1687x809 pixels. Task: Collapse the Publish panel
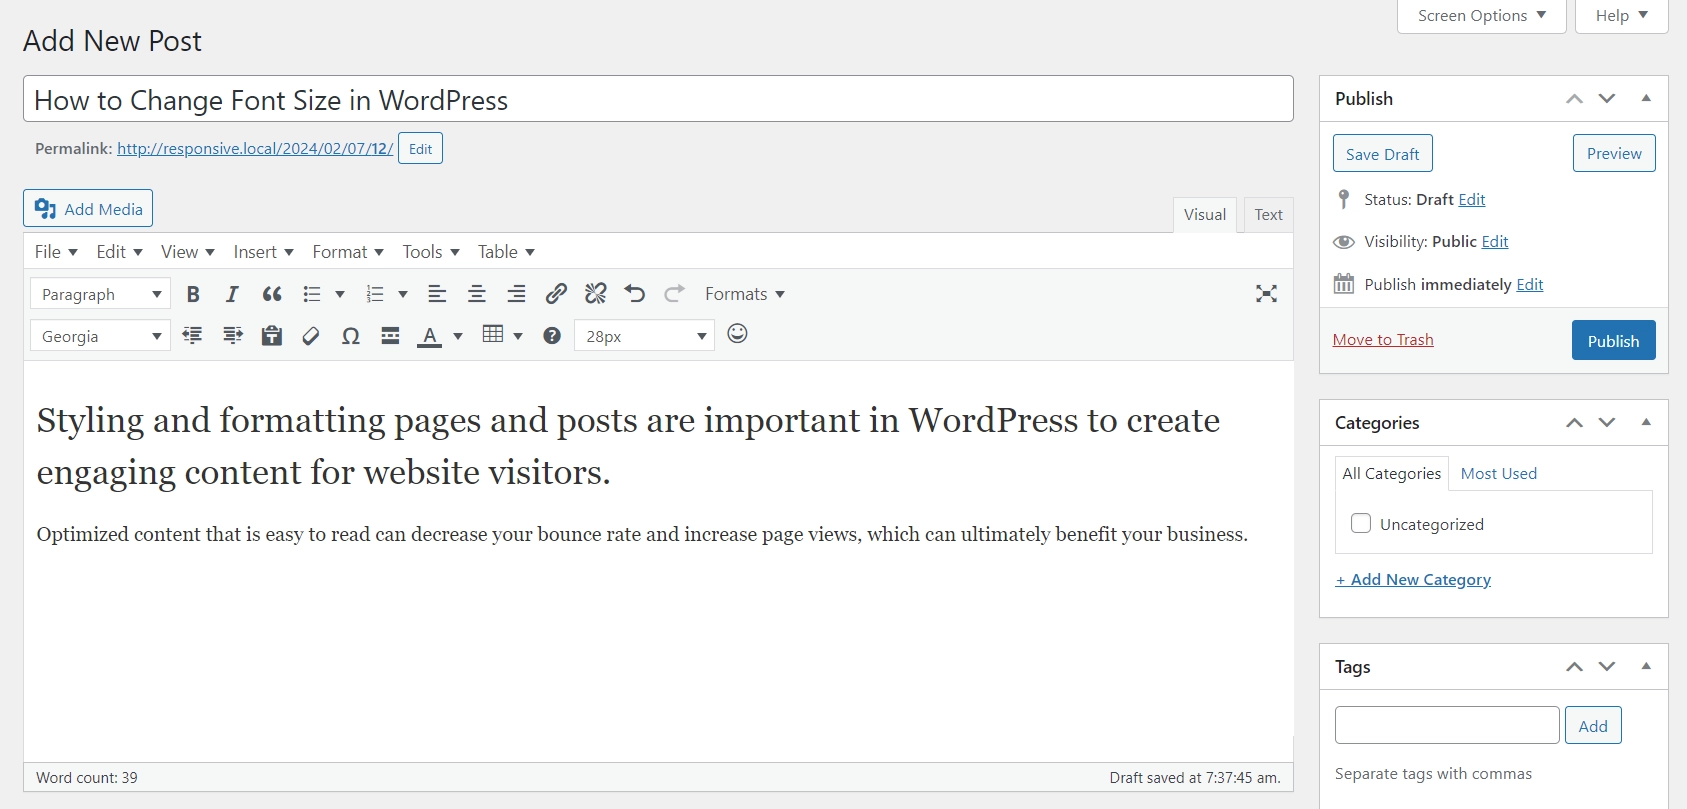tap(1646, 98)
